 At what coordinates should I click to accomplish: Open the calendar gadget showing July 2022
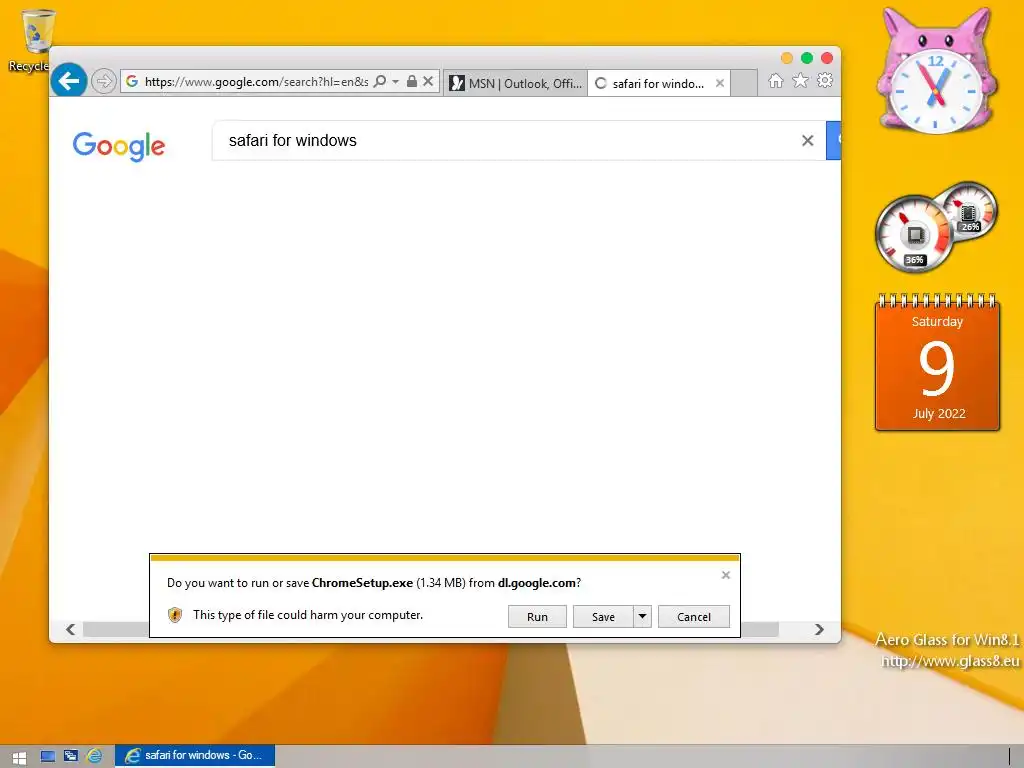[x=938, y=362]
